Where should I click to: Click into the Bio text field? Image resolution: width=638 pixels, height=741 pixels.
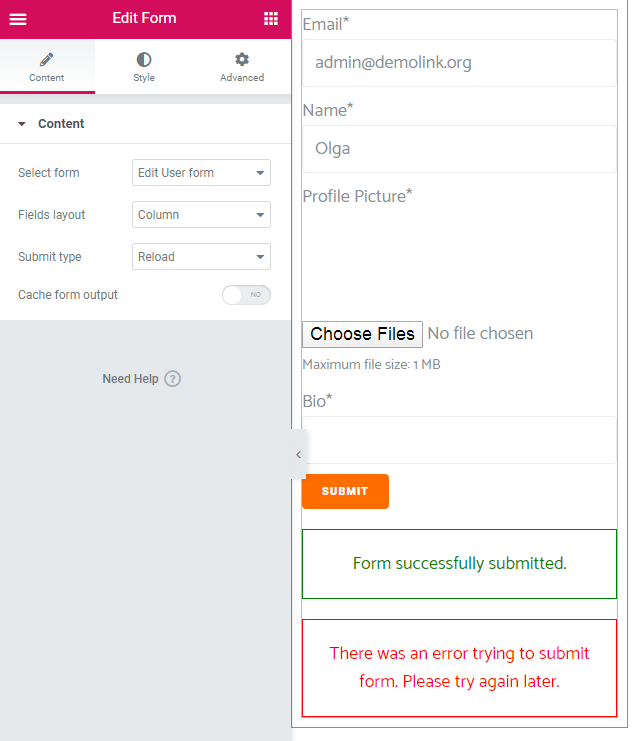459,440
